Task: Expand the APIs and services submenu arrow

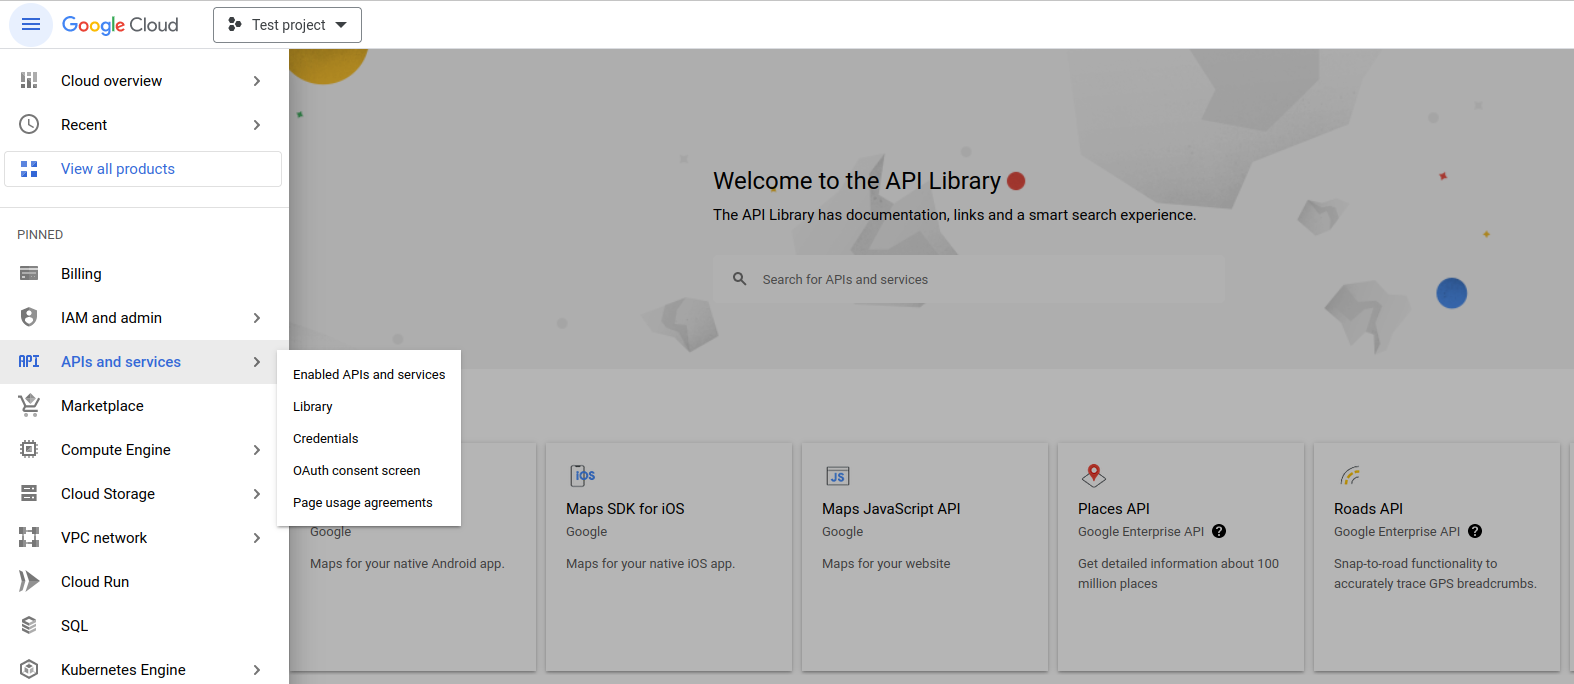Action: click(257, 362)
